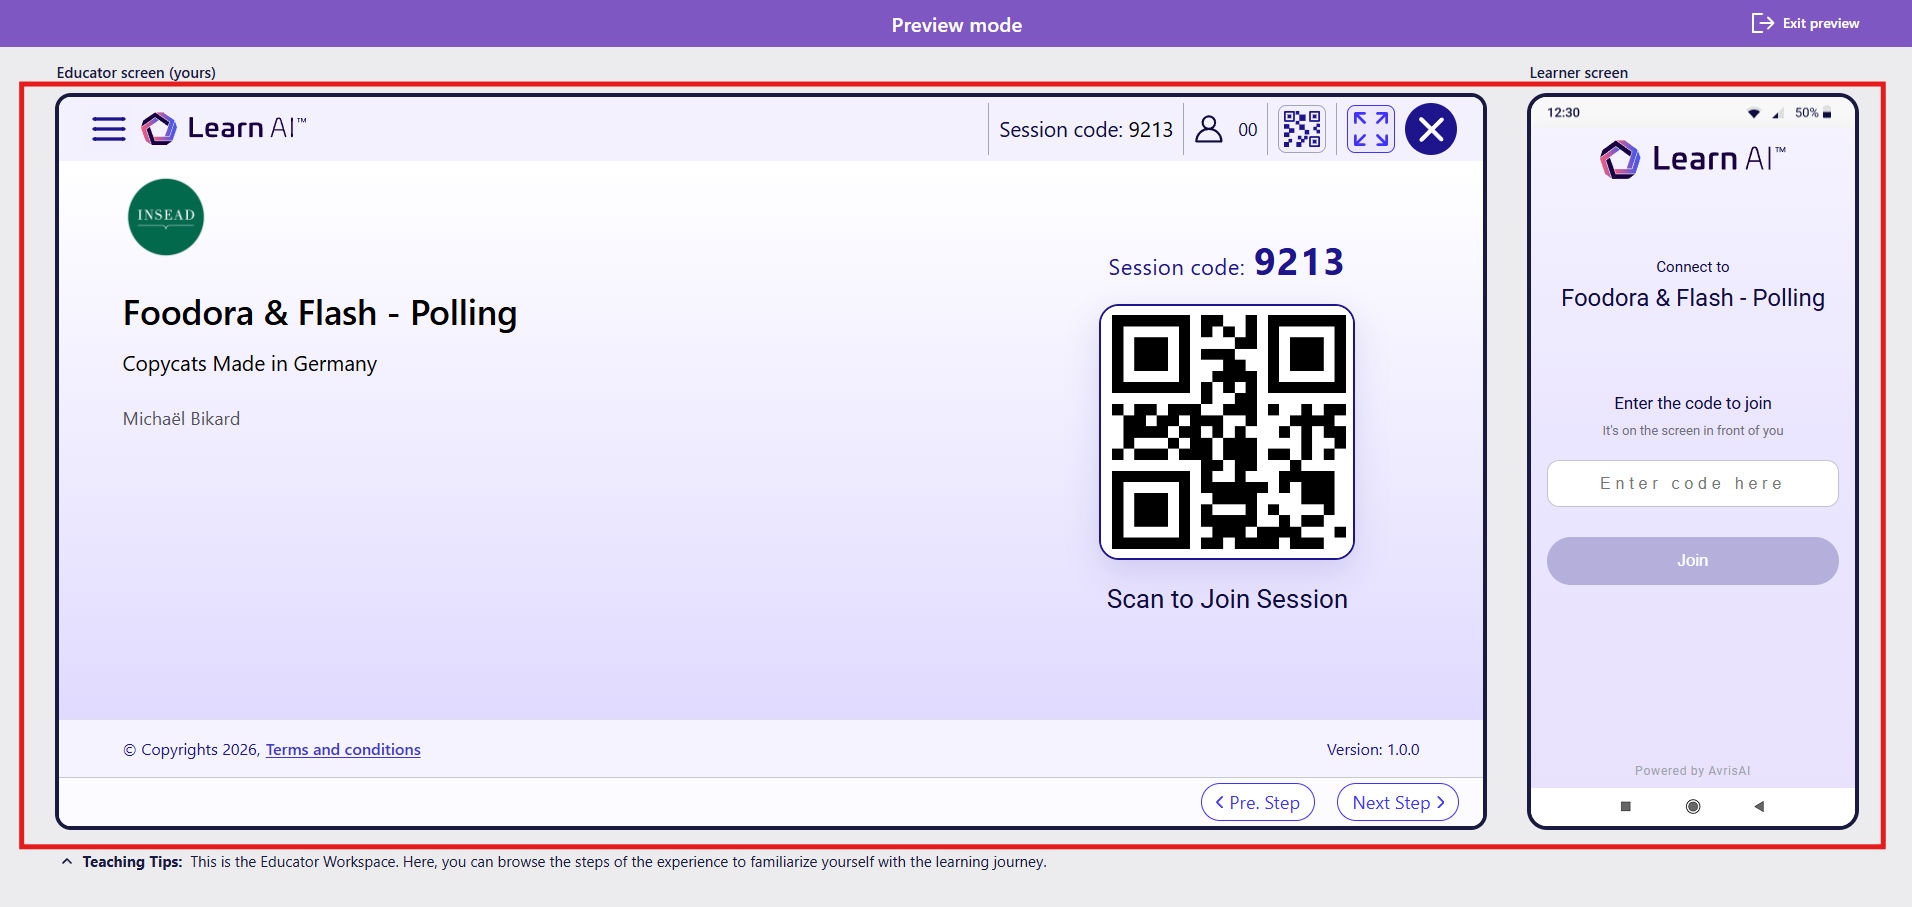Click 'Preview mode' banner title
This screenshot has height=907, width=1912.
[956, 25]
